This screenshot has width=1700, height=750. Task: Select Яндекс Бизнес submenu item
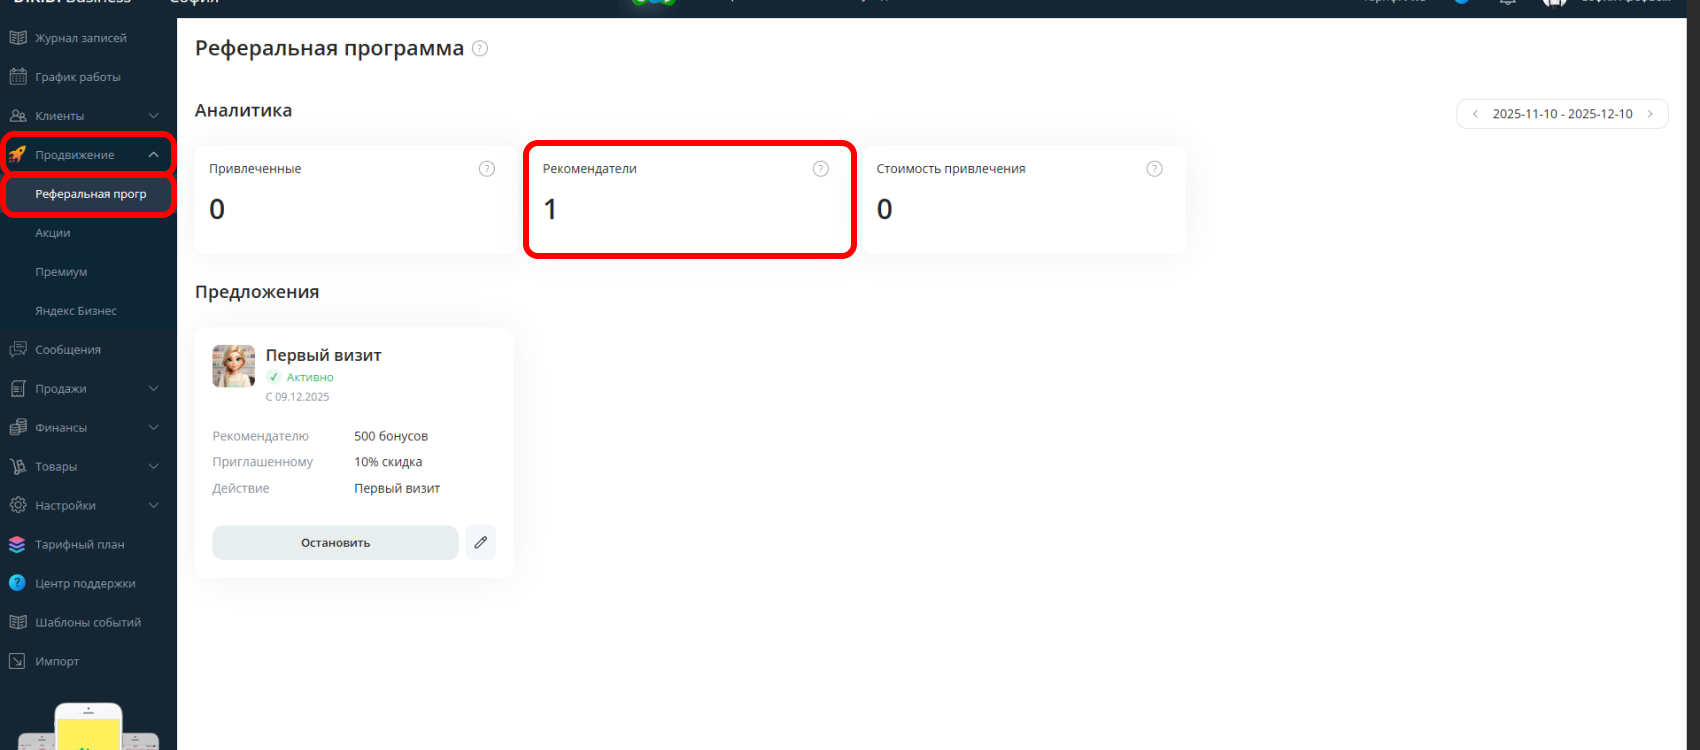(x=76, y=311)
